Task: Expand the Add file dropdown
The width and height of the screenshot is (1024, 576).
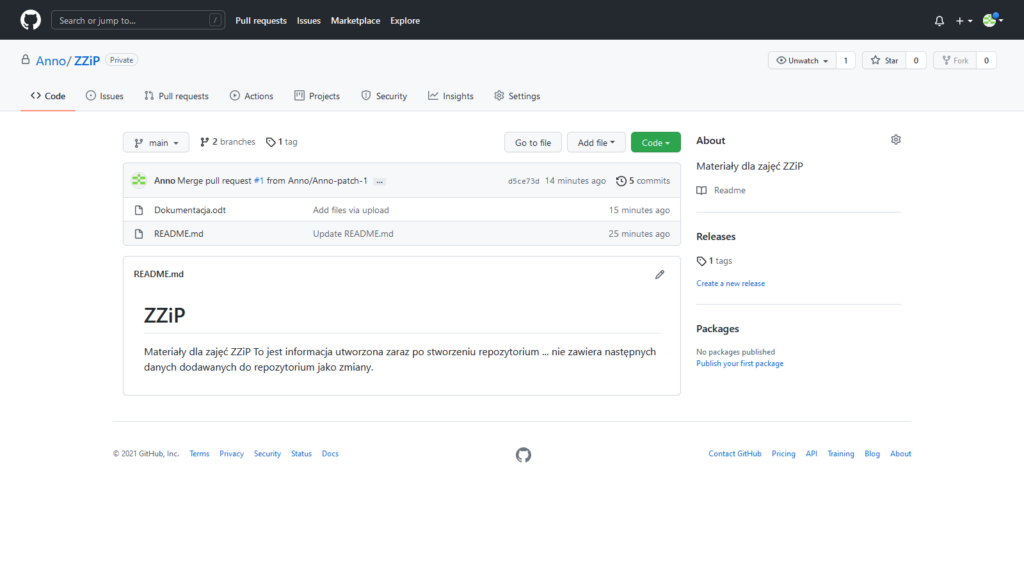Action: tap(596, 143)
